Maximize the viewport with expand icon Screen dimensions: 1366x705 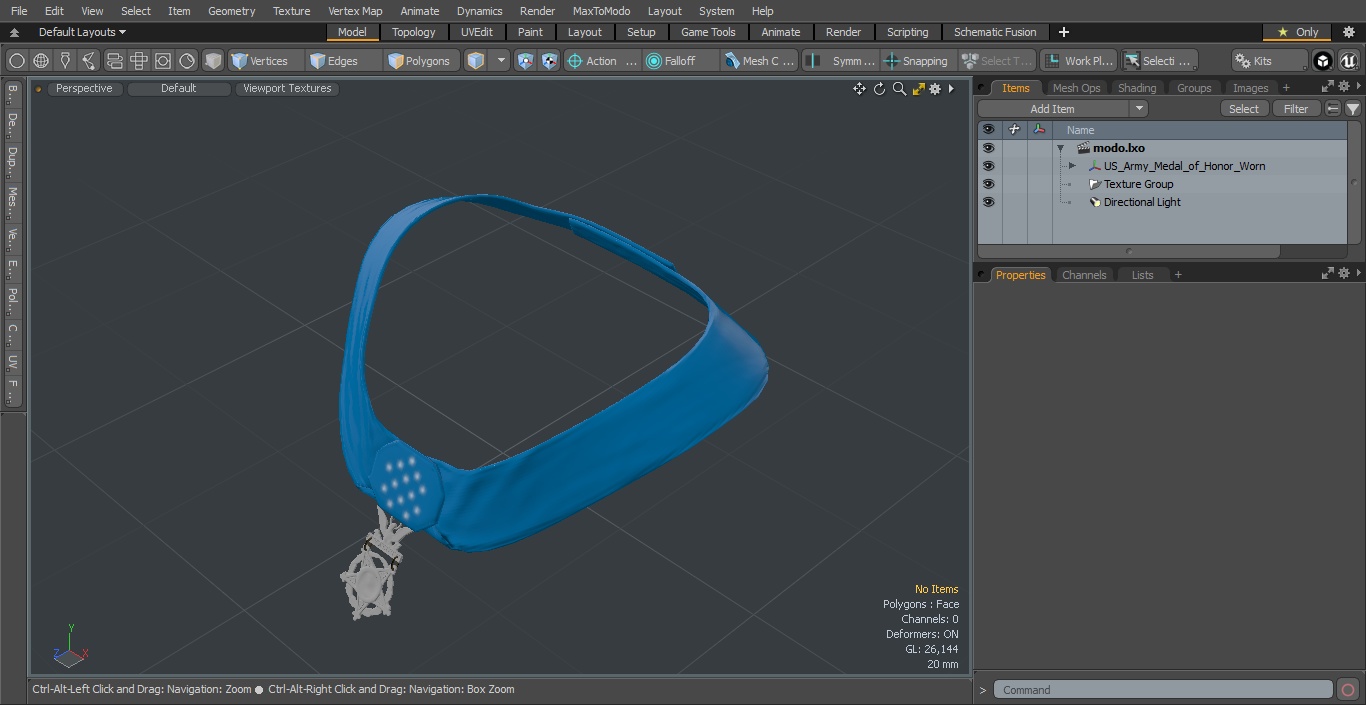click(x=918, y=89)
